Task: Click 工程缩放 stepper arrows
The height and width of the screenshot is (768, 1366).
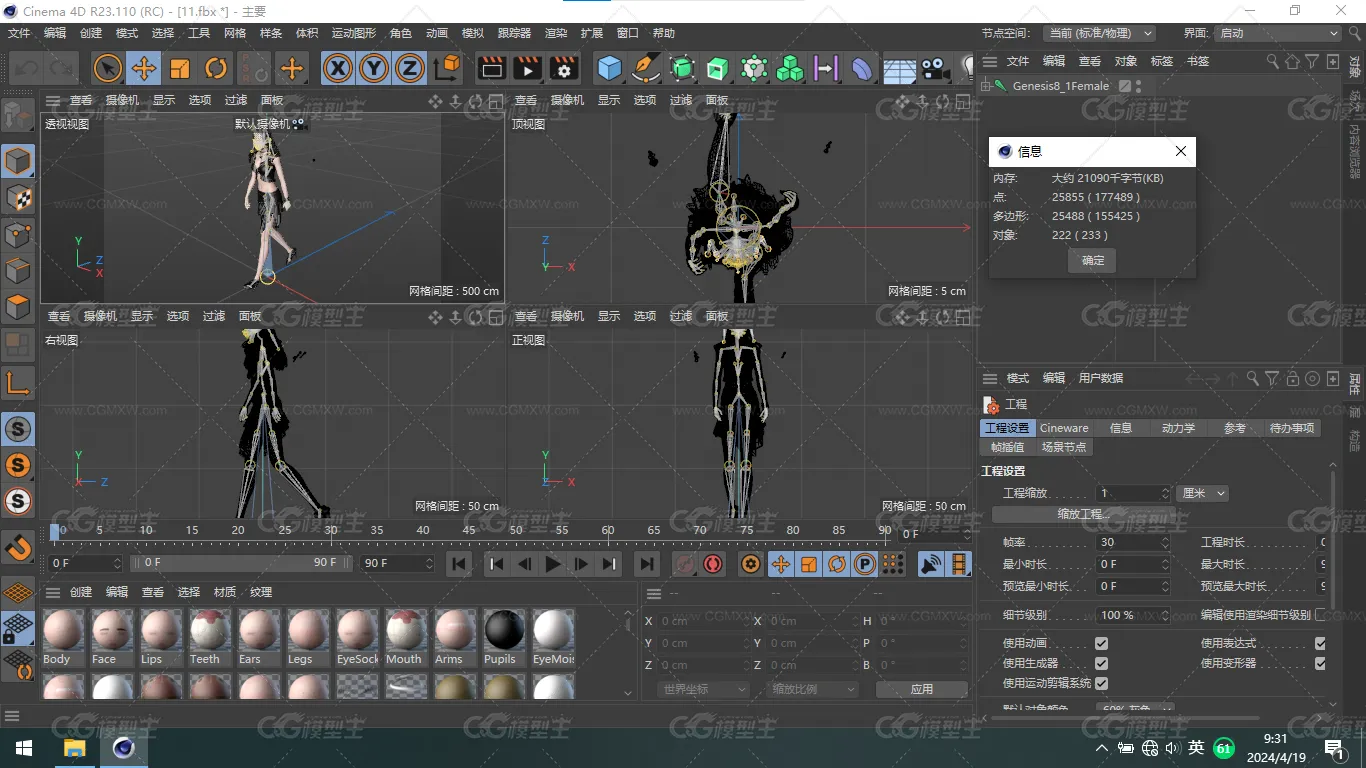Action: click(x=1165, y=493)
